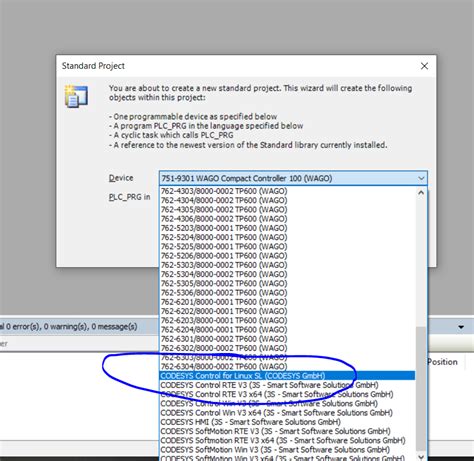
Task: Click the Position column header
Action: (442, 362)
